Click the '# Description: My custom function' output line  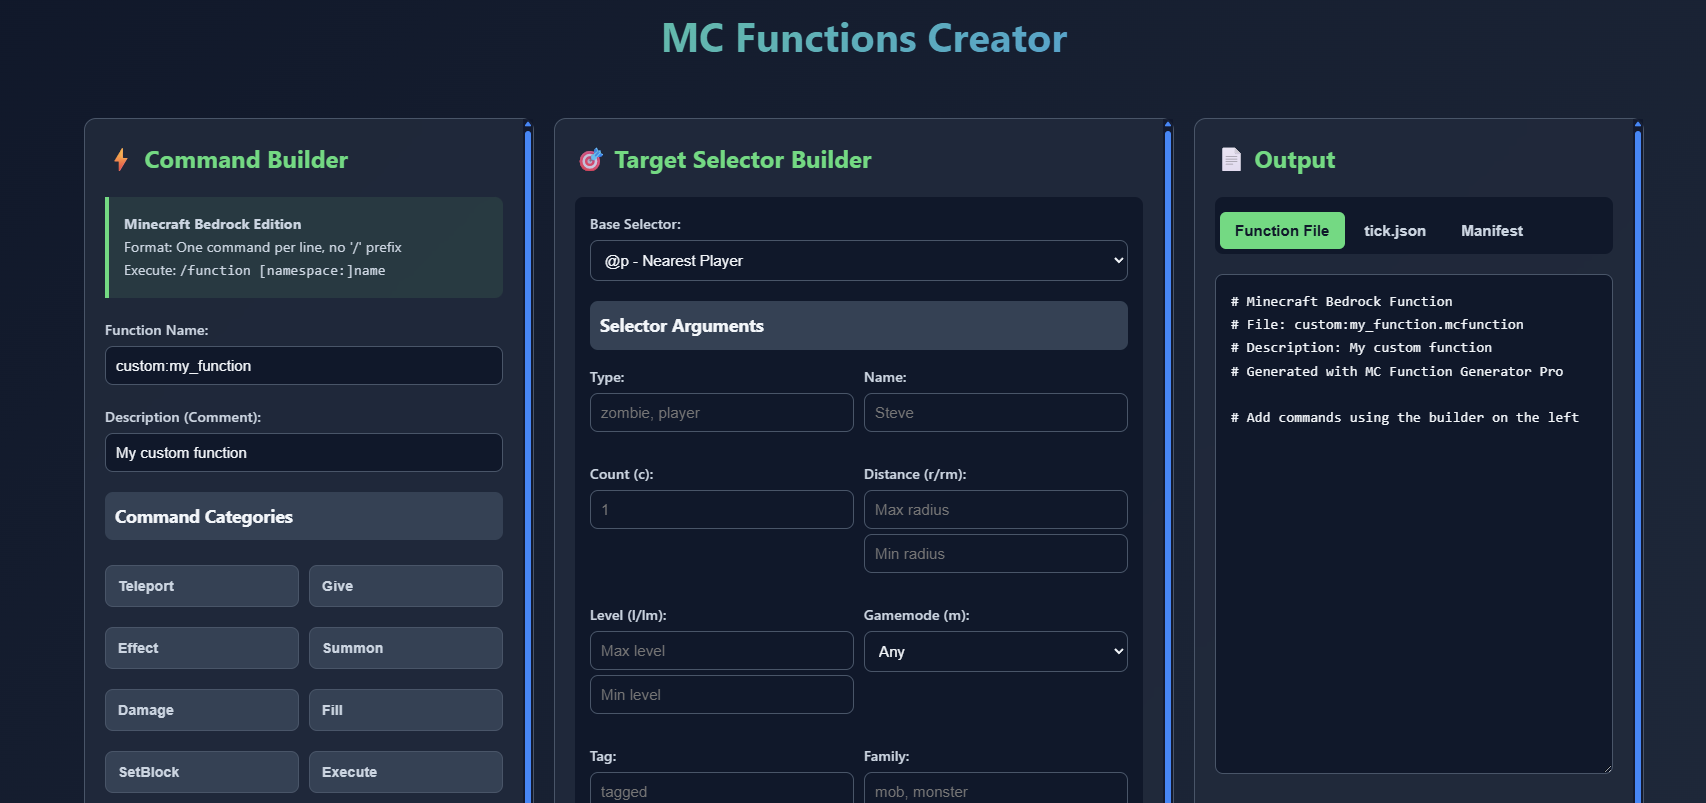click(1361, 348)
